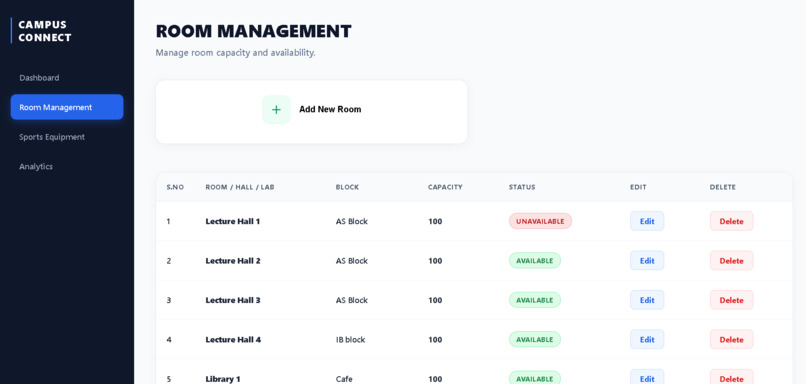Click the subtitle about room capacity and availability
The image size is (806, 384).
tap(235, 52)
